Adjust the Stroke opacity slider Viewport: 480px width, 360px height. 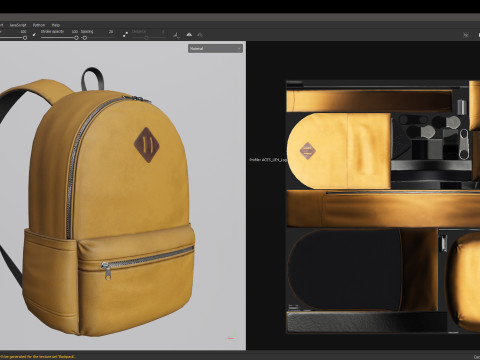coord(60,38)
